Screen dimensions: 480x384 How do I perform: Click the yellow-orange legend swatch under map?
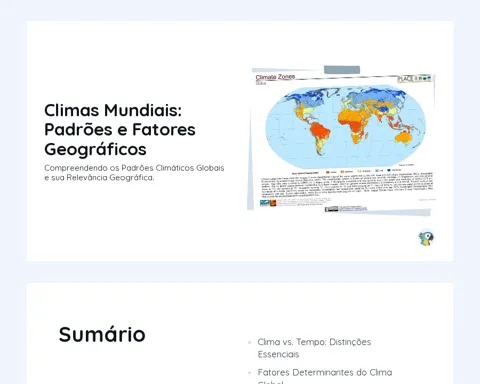pyautogui.click(x=342, y=172)
